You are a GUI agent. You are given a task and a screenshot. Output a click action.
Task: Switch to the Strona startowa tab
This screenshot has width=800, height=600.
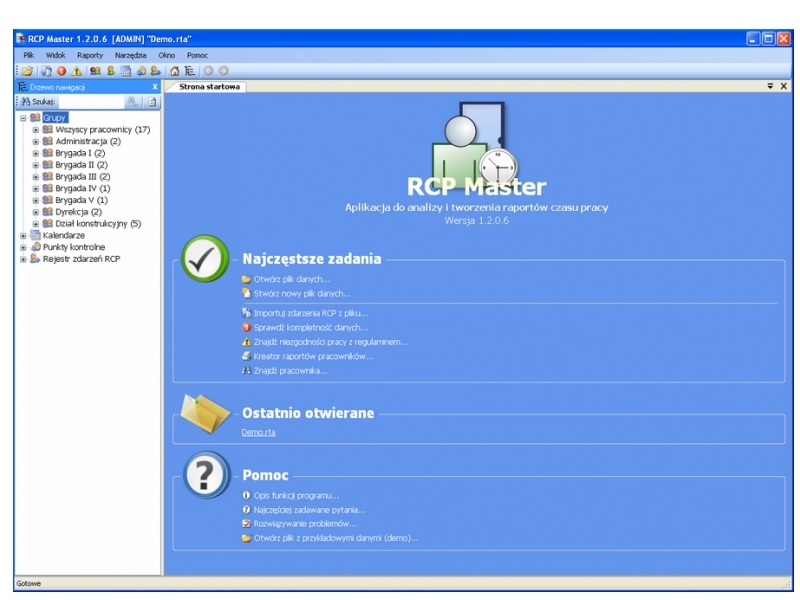pyautogui.click(x=209, y=87)
